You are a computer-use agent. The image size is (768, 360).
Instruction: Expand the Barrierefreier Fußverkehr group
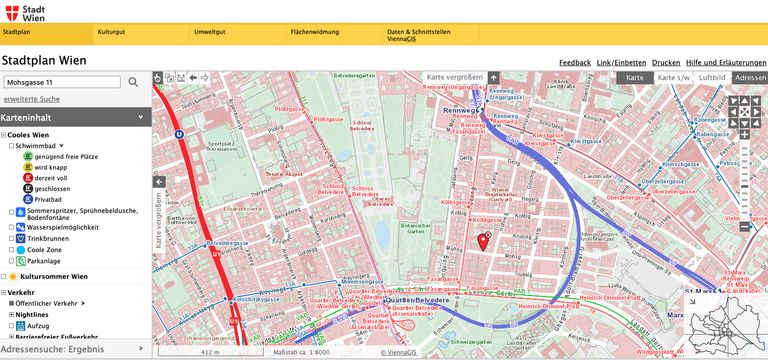click(x=11, y=337)
